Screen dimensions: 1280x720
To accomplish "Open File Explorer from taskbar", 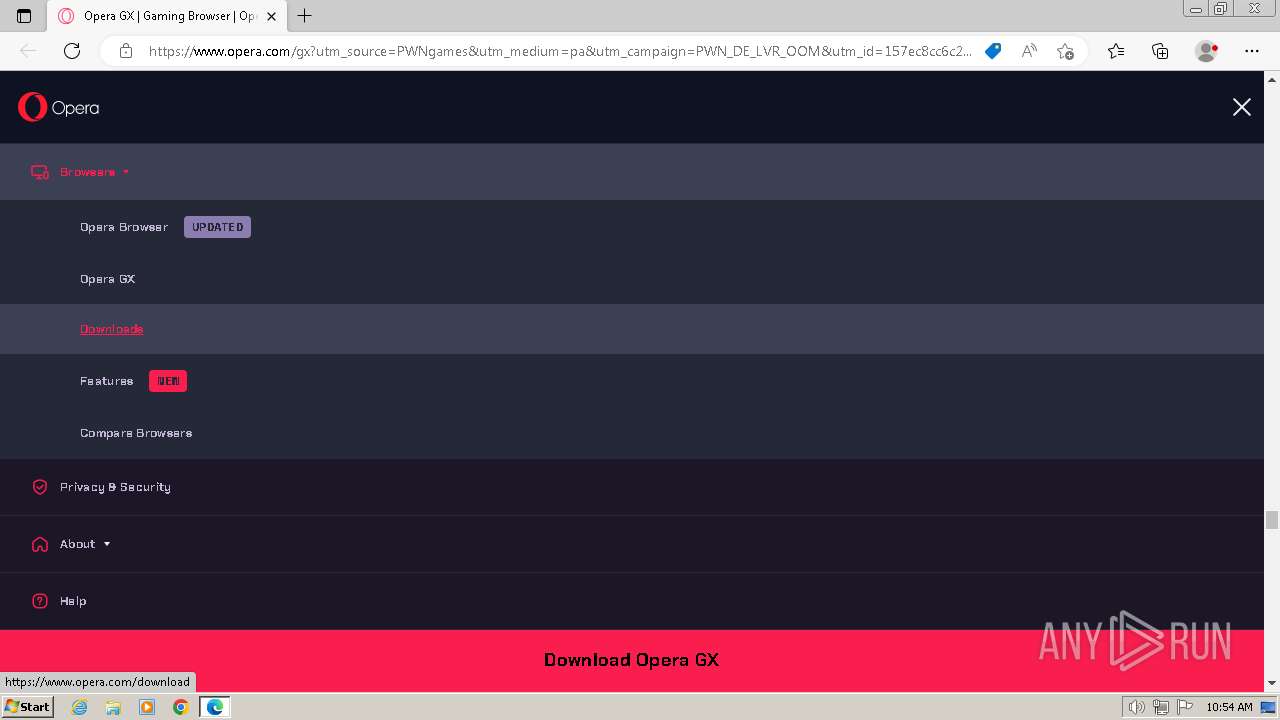I will (x=113, y=707).
